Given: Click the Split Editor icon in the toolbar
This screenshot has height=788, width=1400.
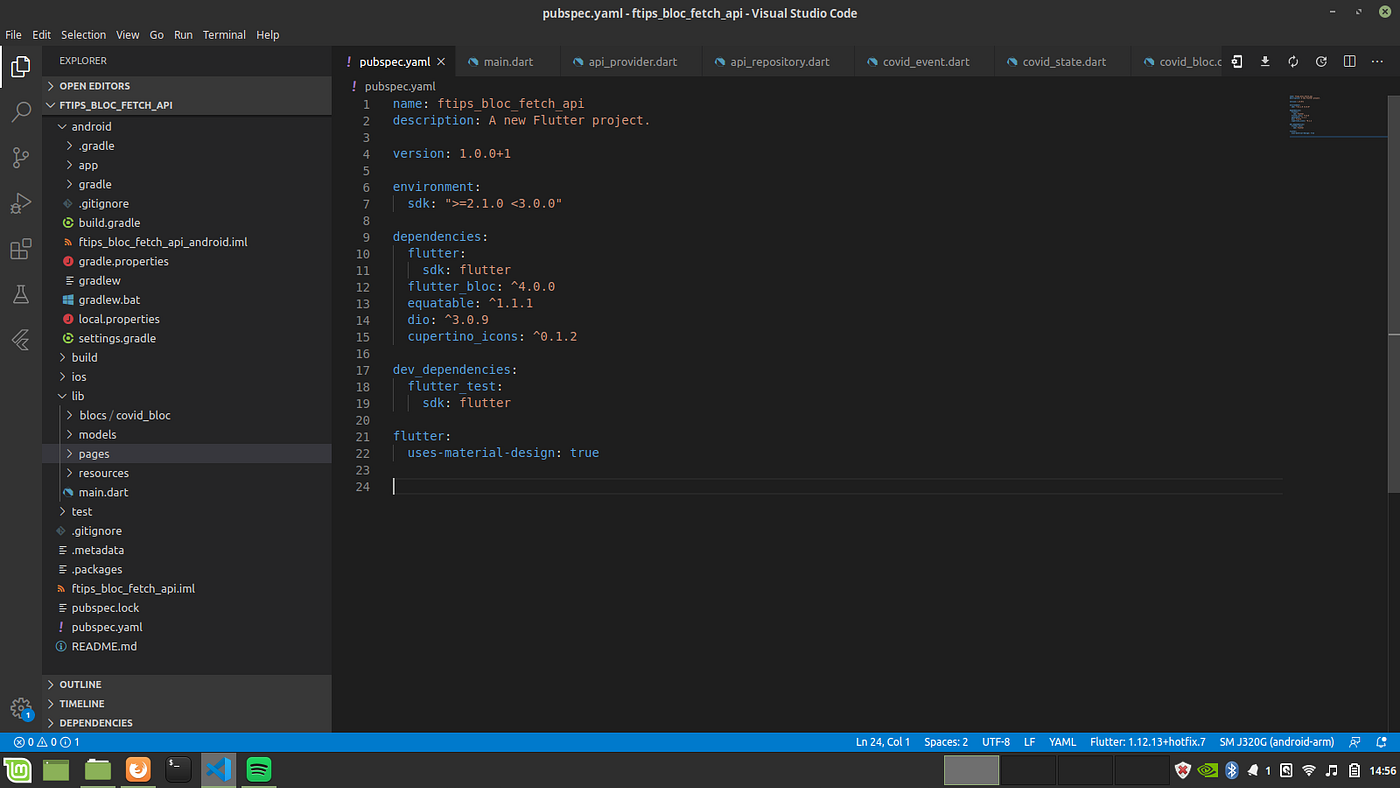Looking at the screenshot, I should tap(1349, 61).
